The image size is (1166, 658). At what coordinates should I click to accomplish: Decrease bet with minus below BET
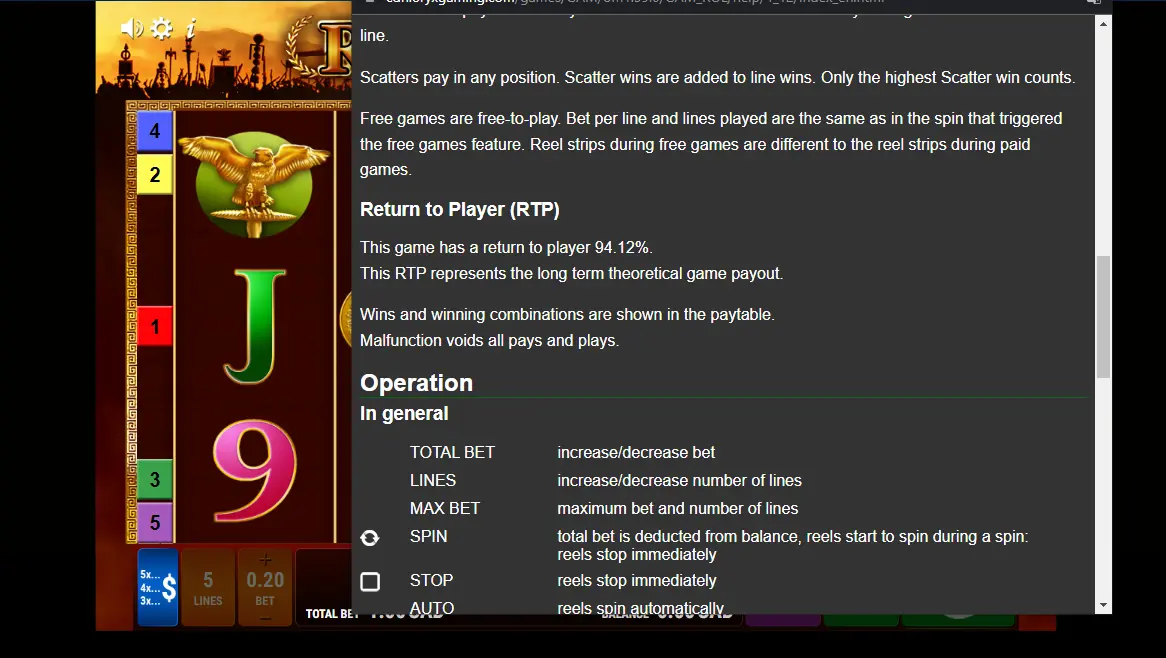pos(265,618)
